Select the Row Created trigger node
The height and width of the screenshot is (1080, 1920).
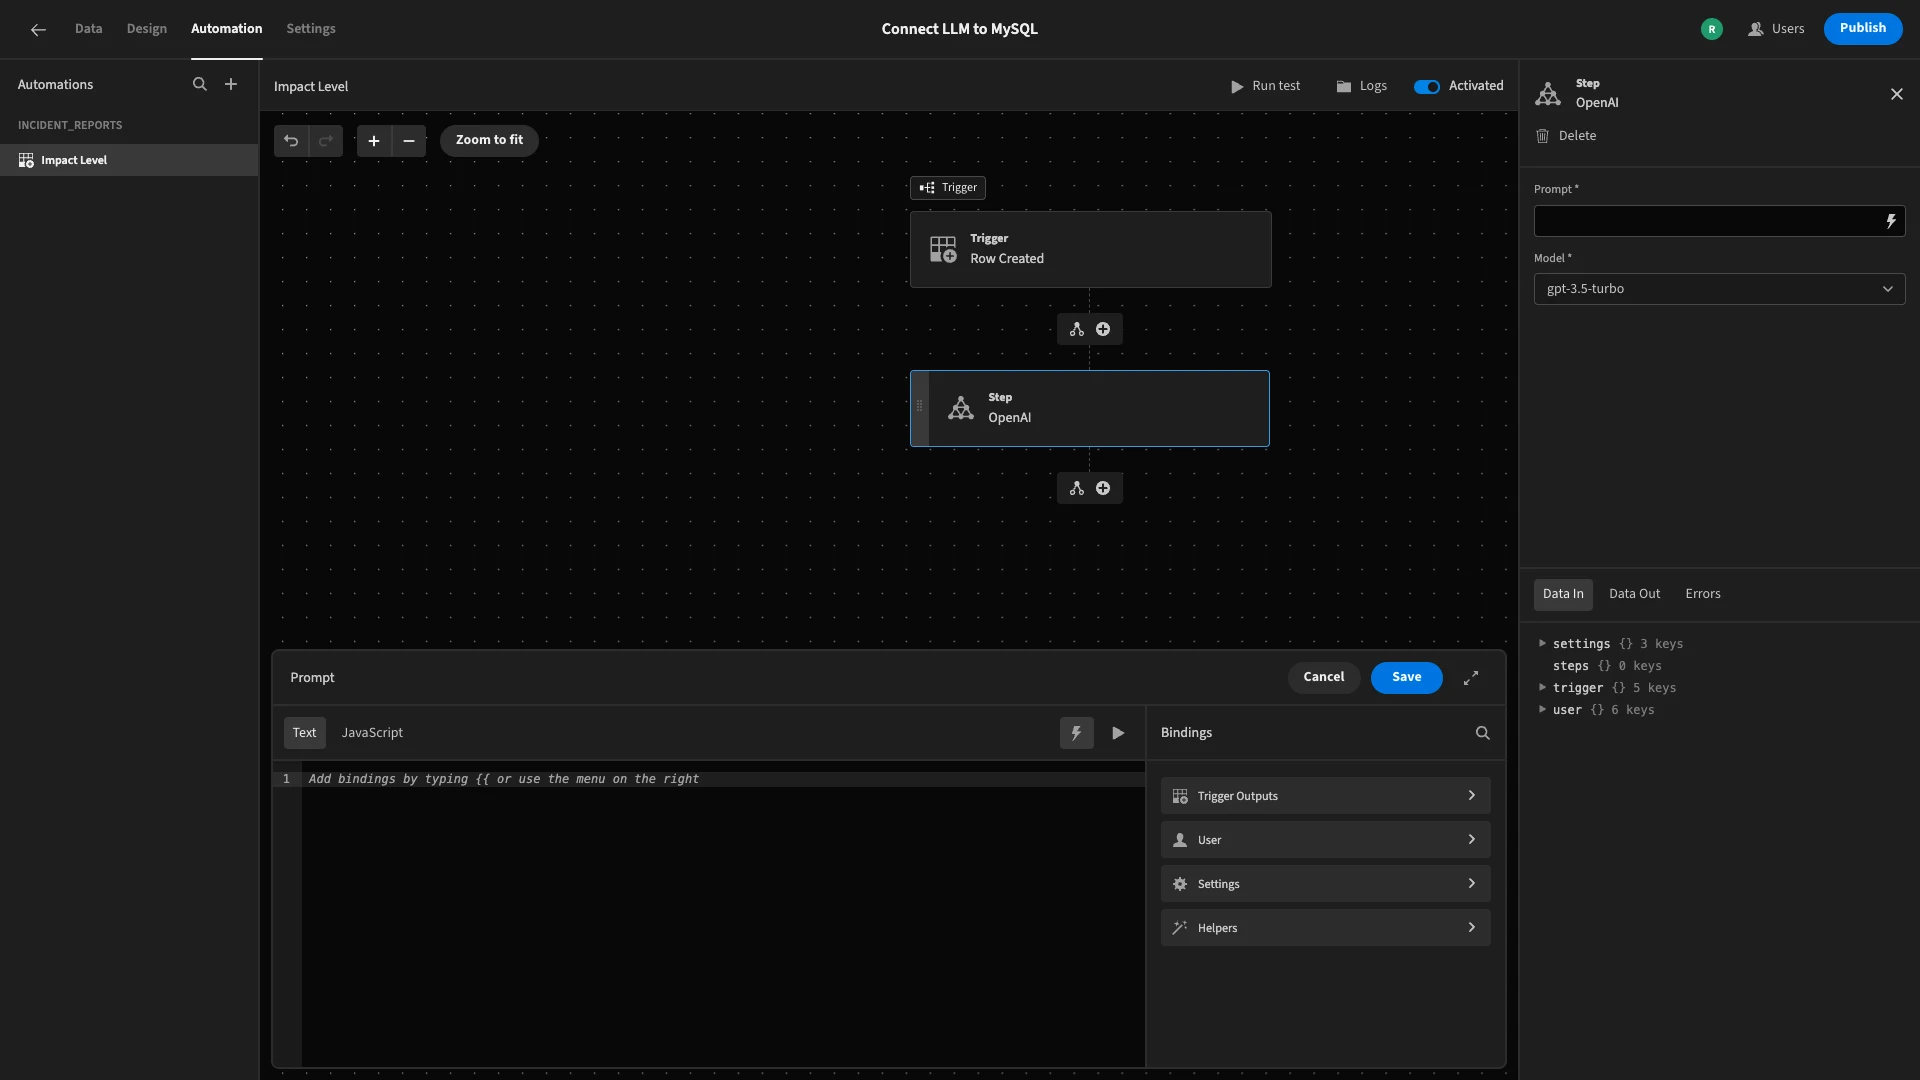(x=1090, y=249)
